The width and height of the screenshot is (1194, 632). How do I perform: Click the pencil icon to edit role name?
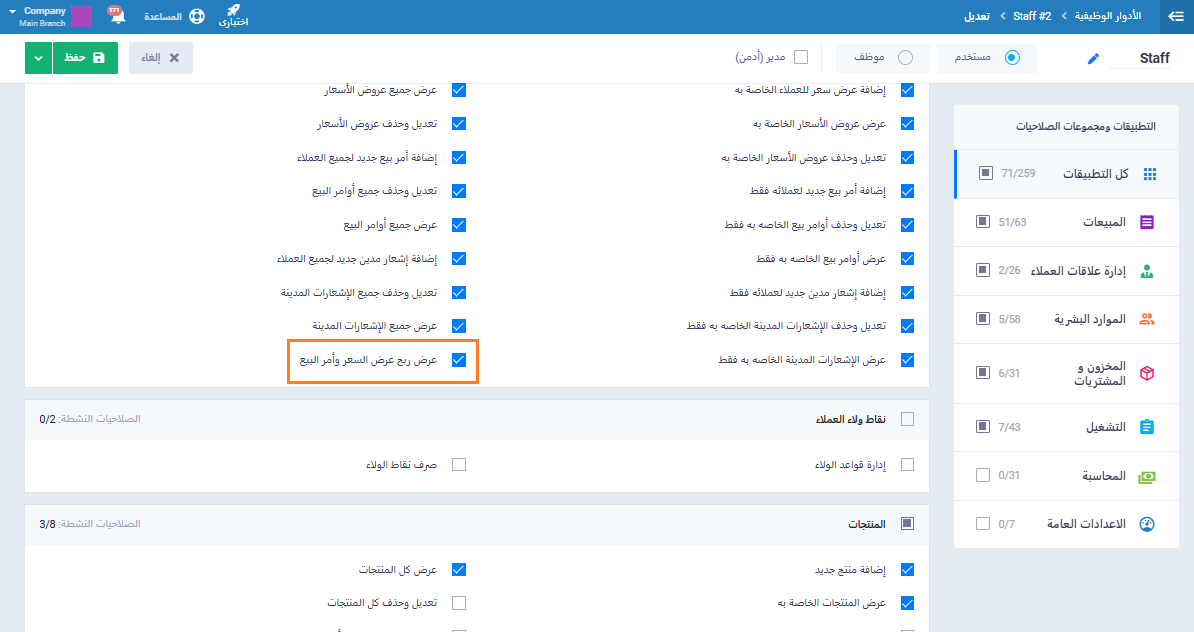(x=1093, y=59)
